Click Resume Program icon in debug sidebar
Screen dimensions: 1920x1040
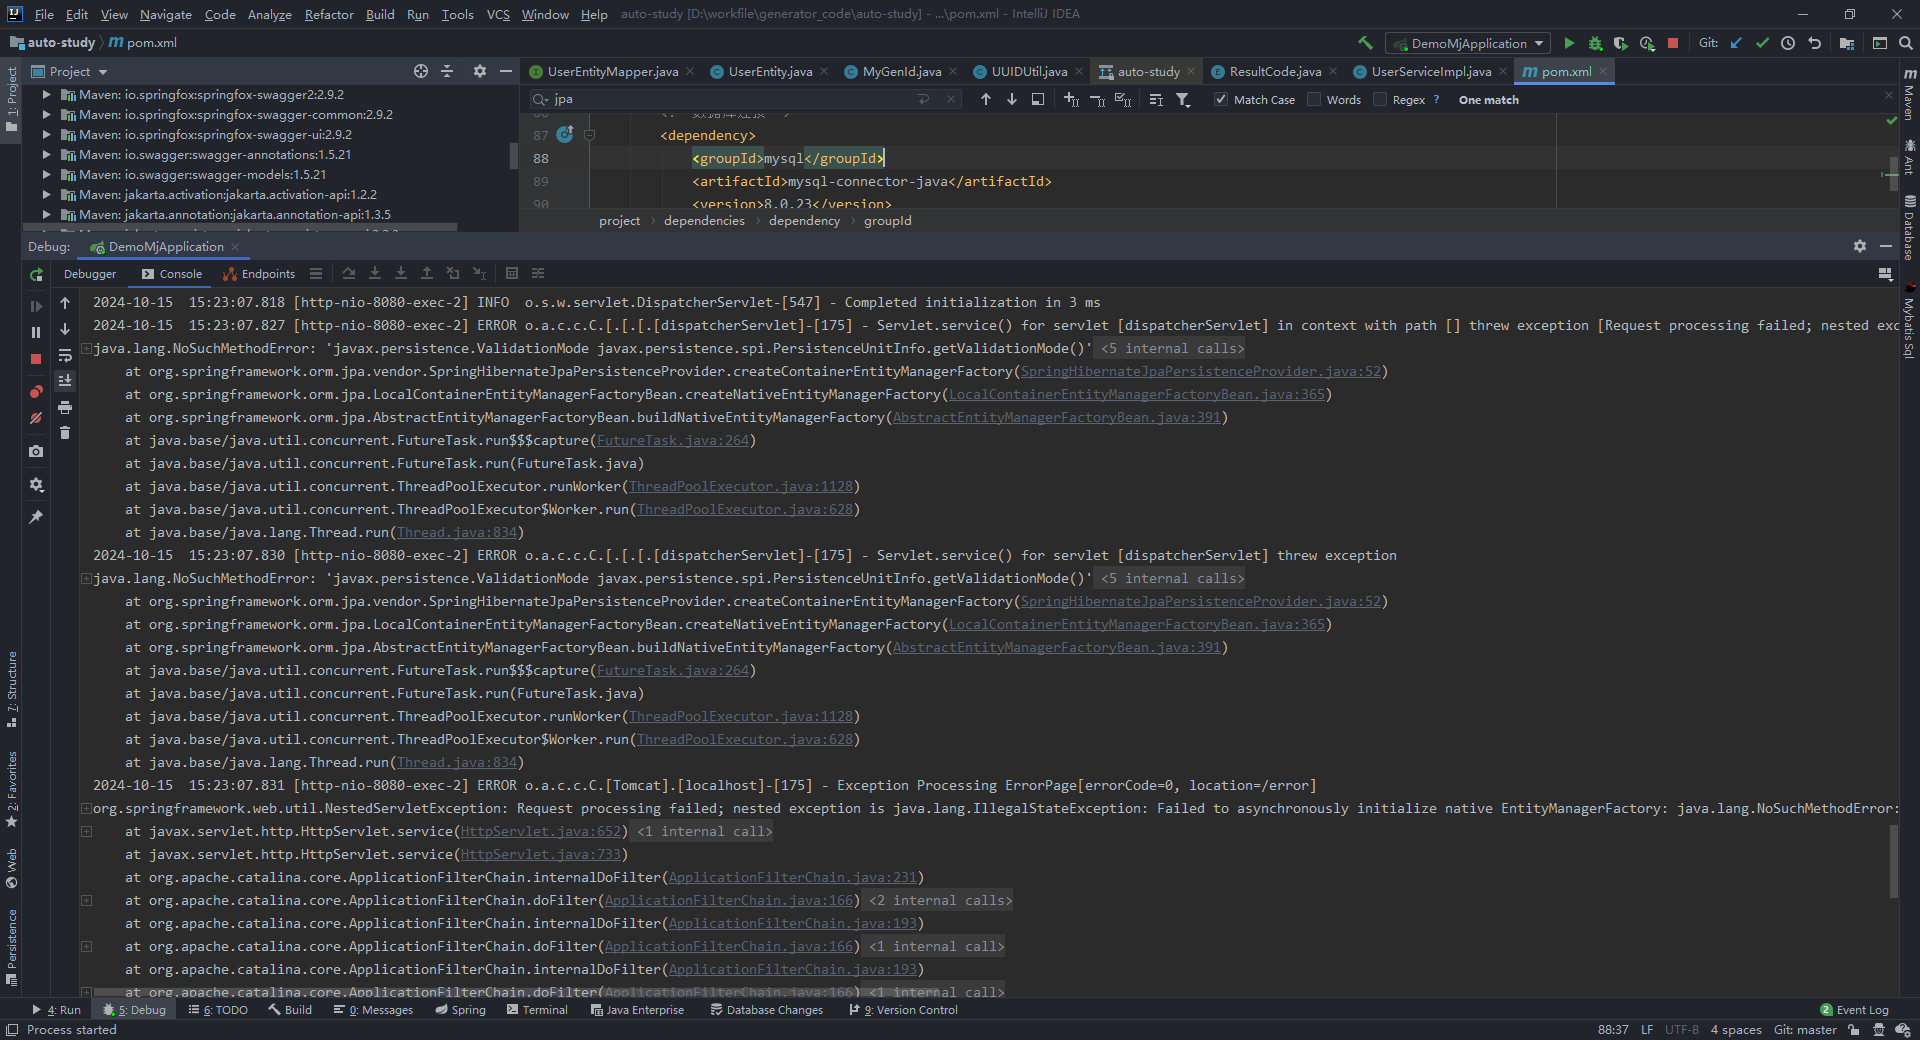(37, 306)
